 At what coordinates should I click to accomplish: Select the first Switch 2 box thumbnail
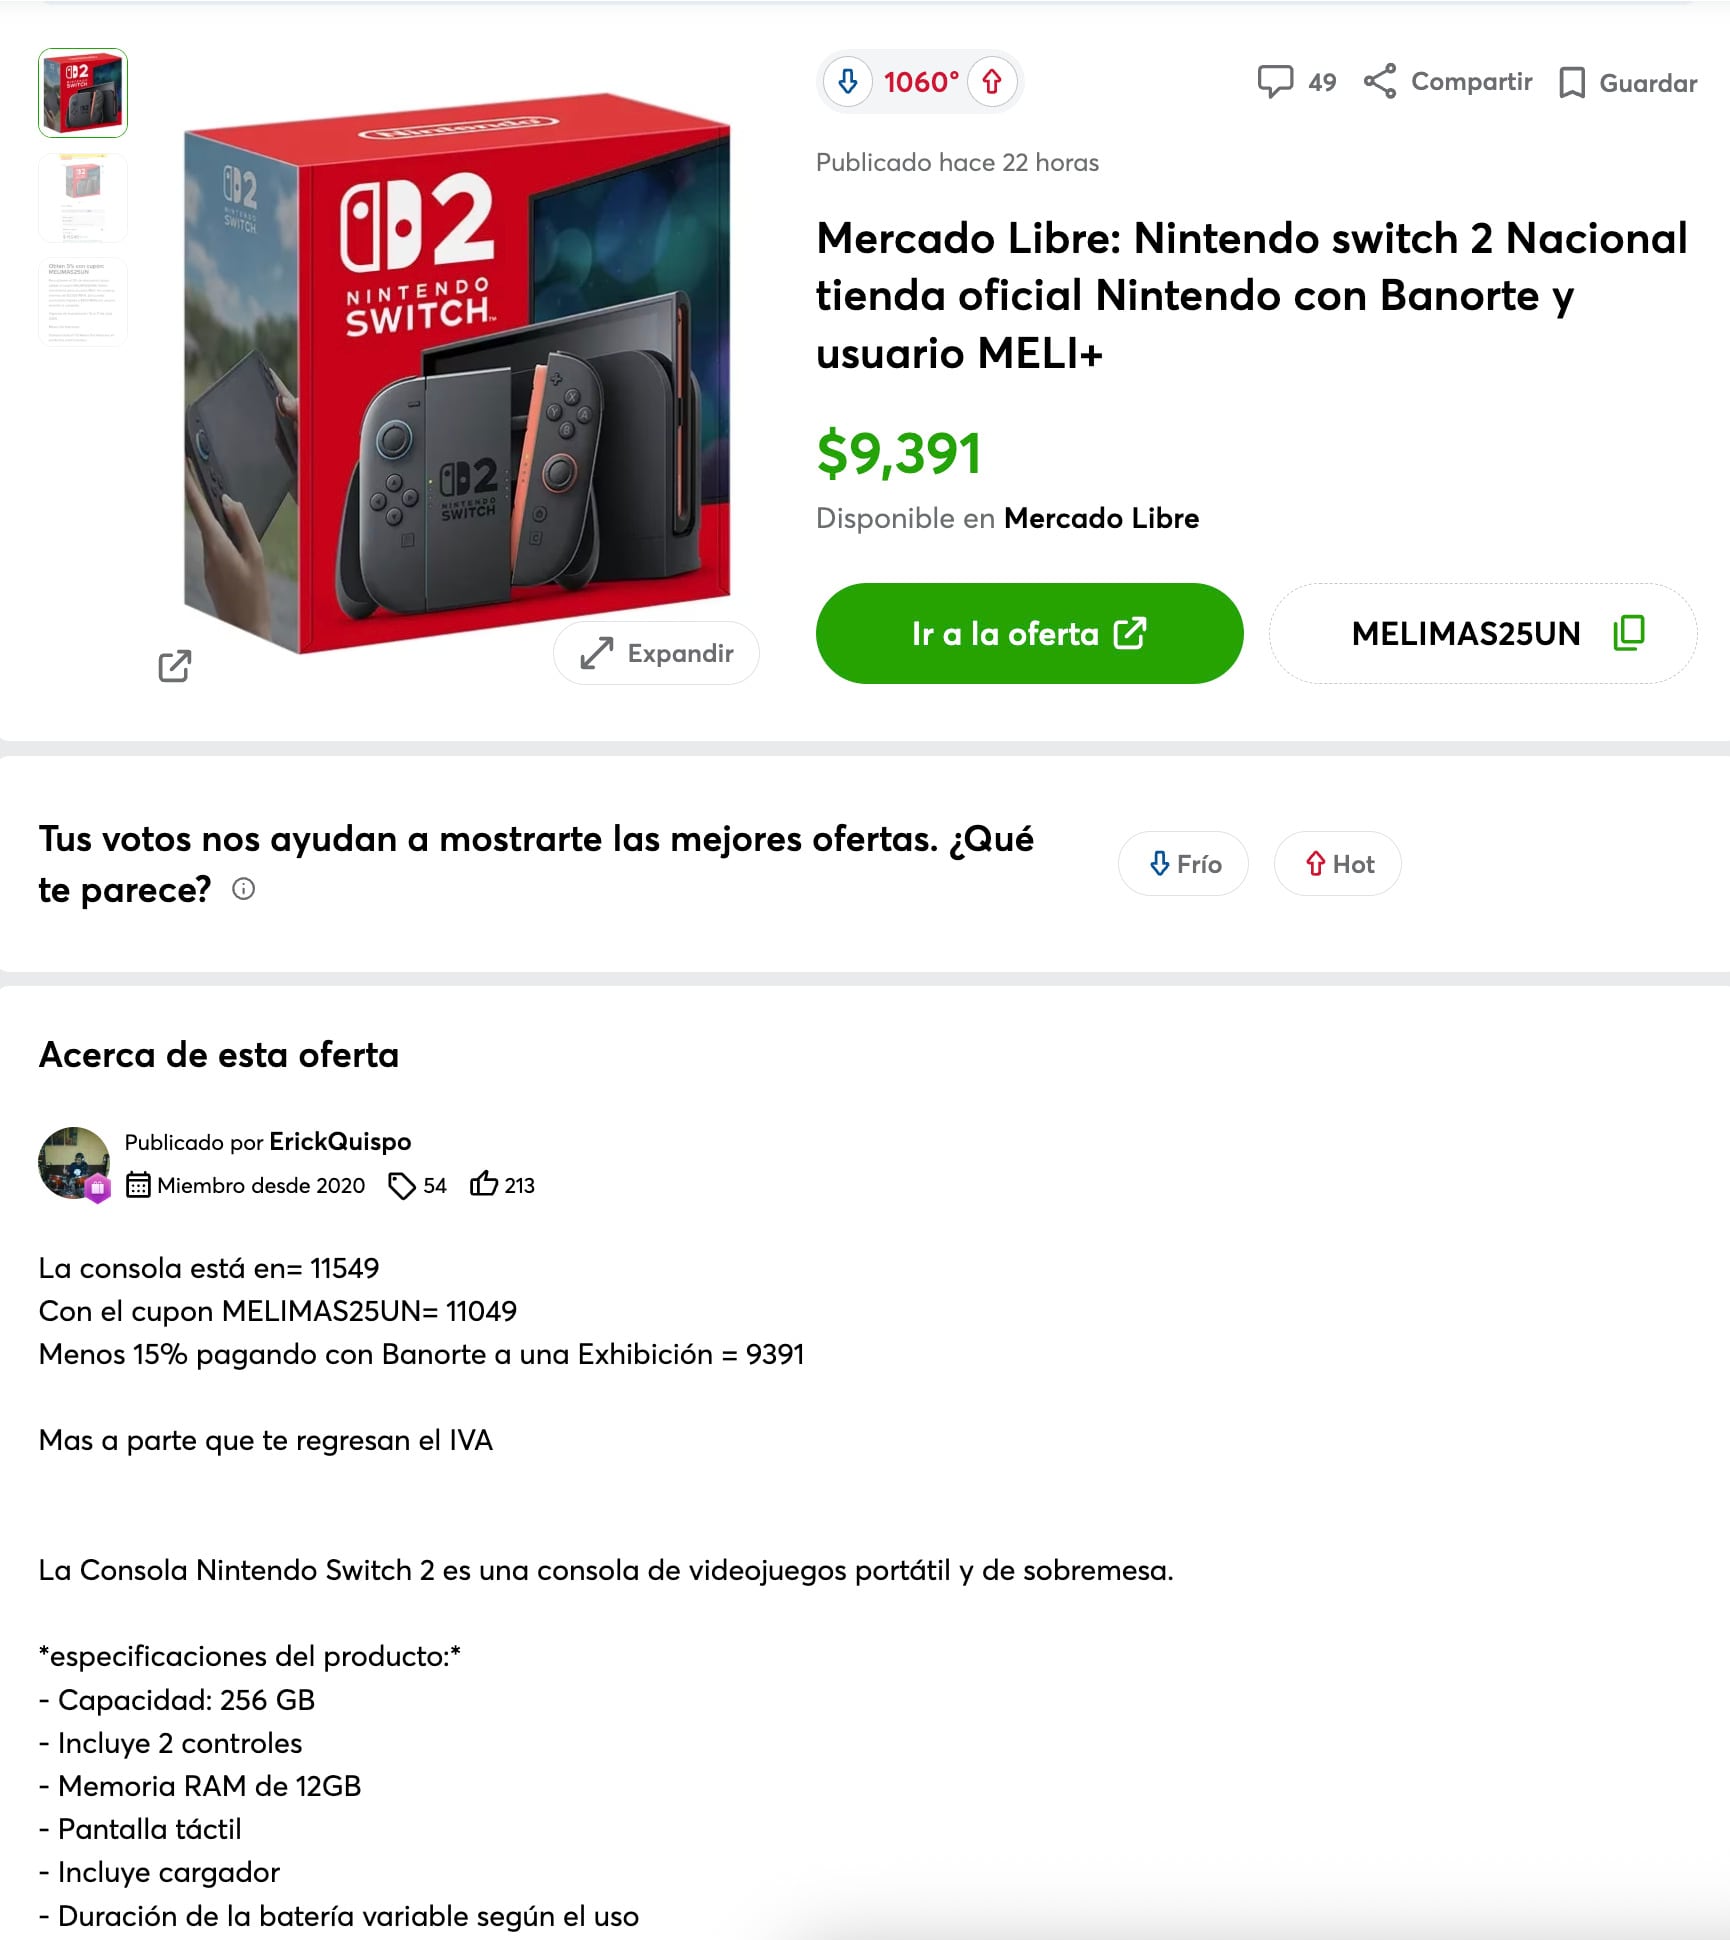(x=83, y=93)
